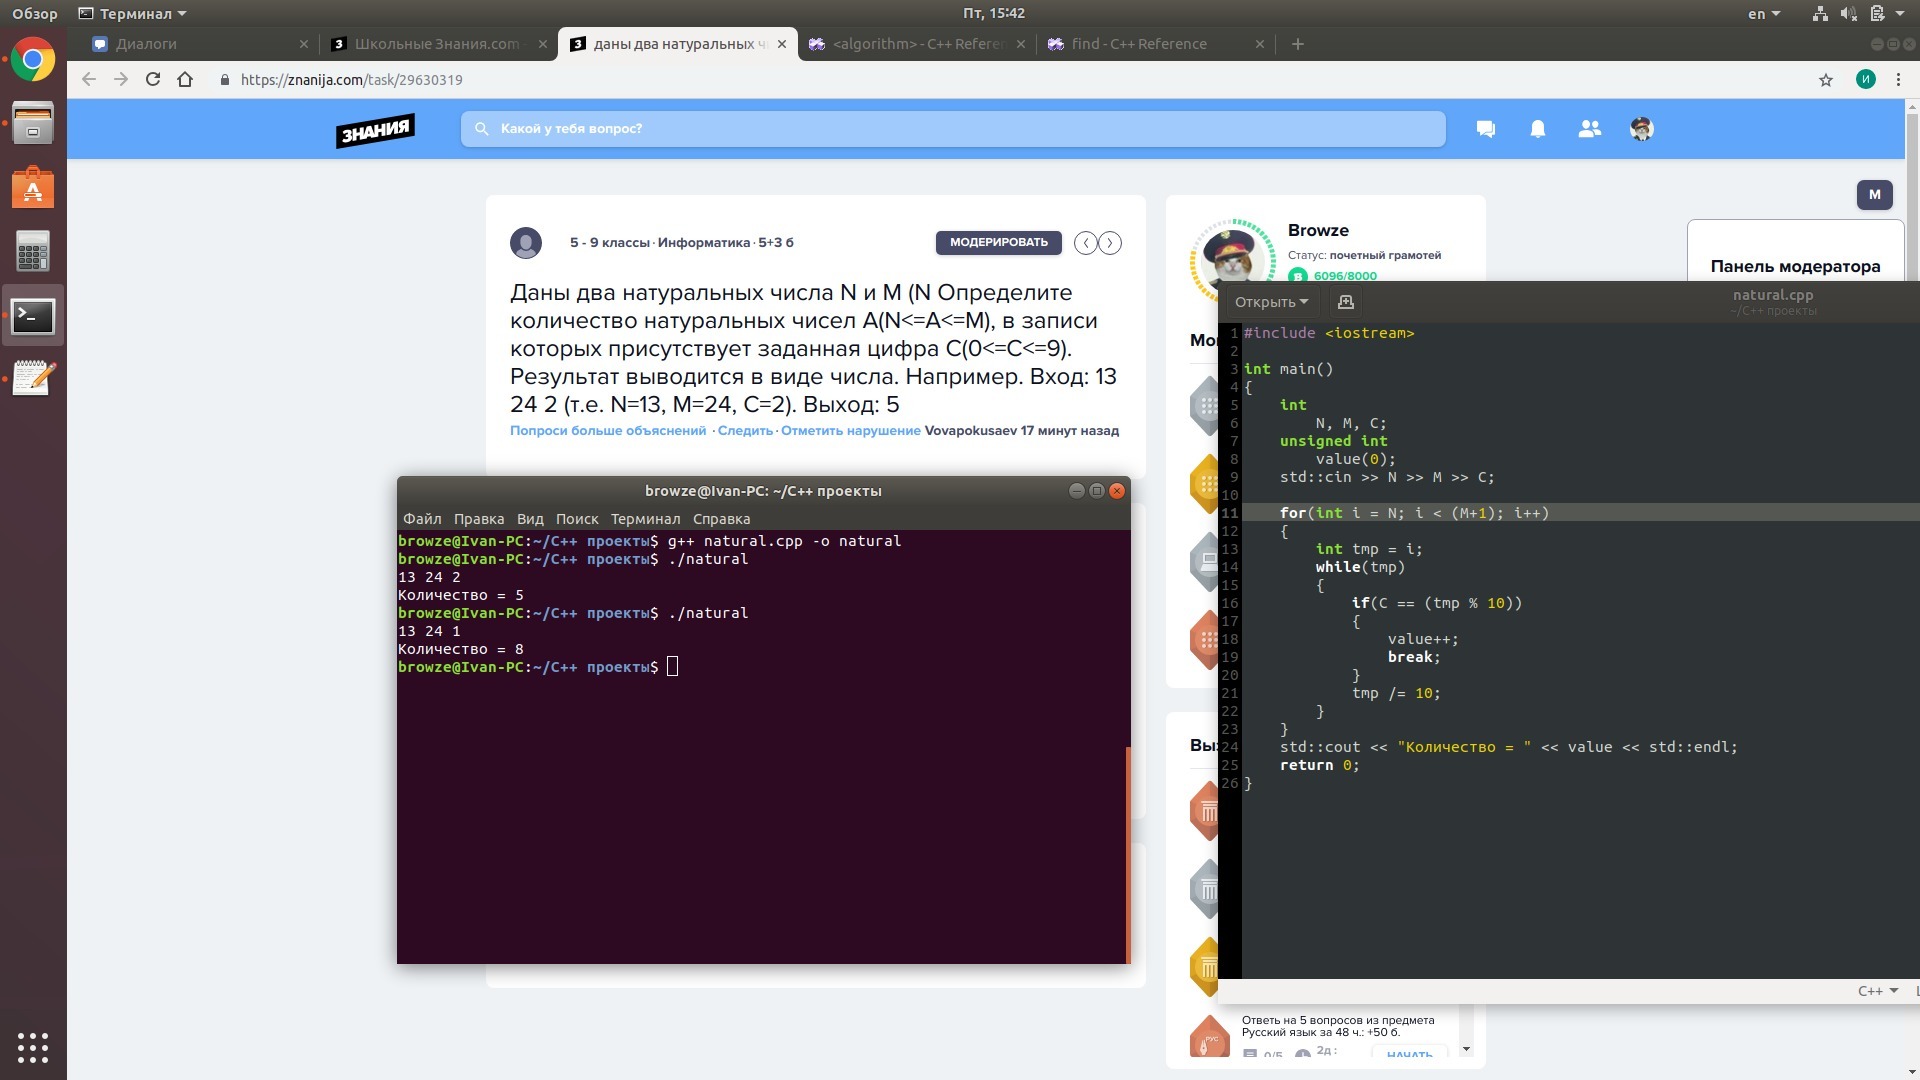The width and height of the screenshot is (1920, 1080).
Task: Open Вид menu in terminal
Action: (530, 519)
